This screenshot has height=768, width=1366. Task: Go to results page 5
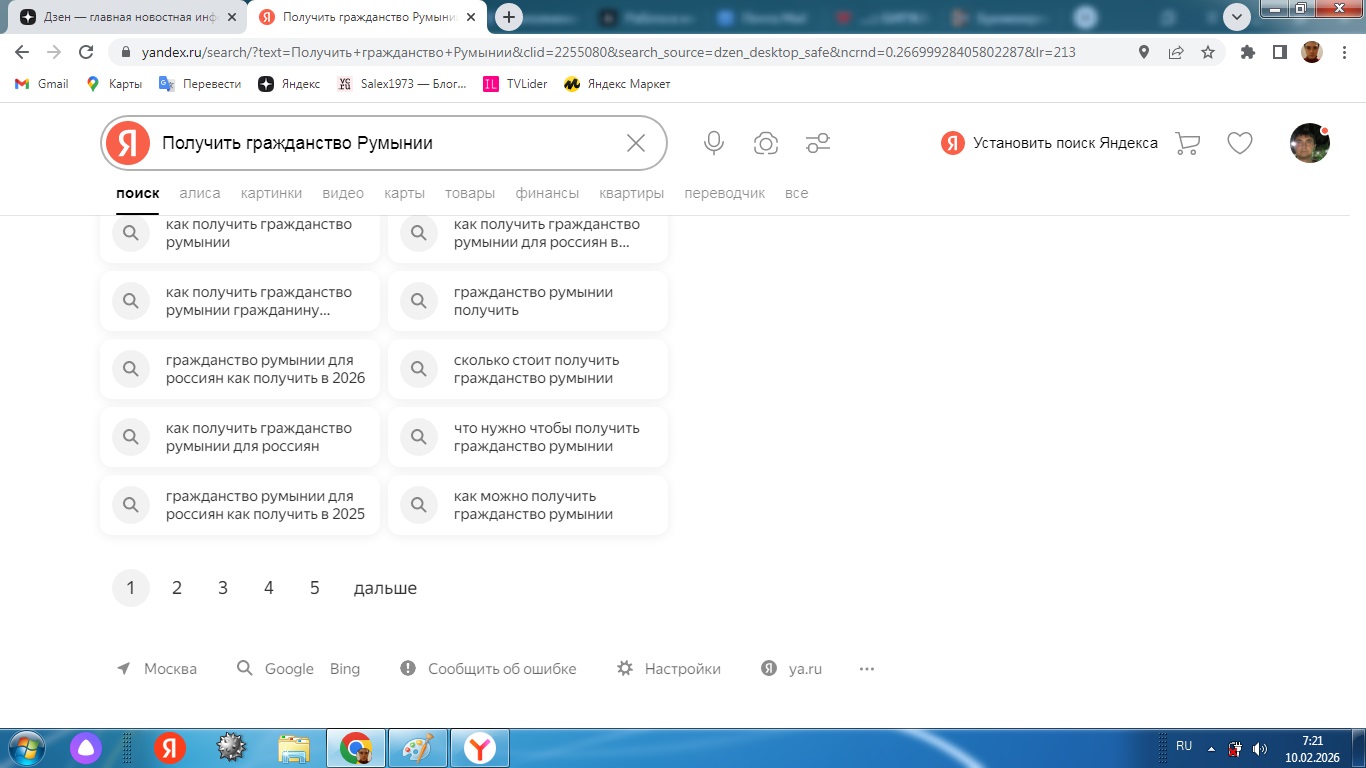(315, 588)
